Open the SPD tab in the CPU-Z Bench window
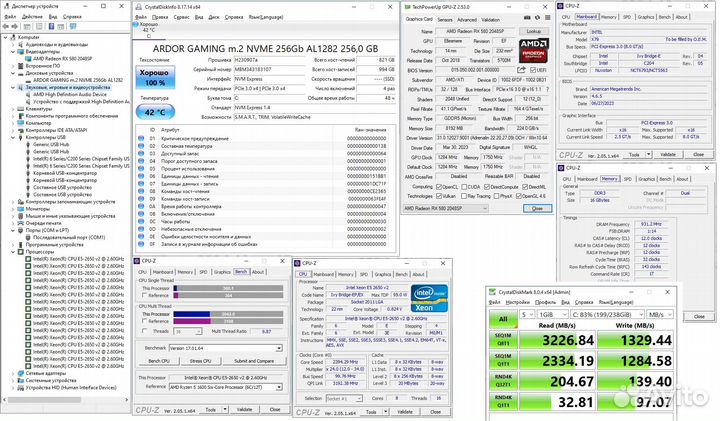This screenshot has width=720, height=421. [x=203, y=272]
